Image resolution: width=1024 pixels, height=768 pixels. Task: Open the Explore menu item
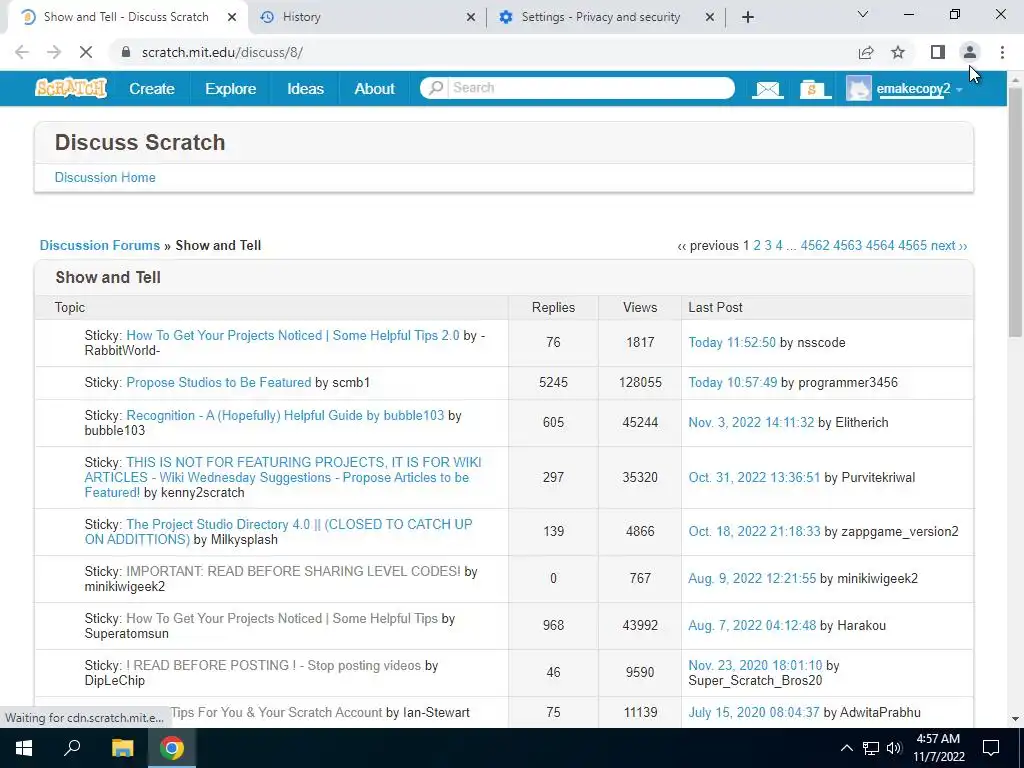pyautogui.click(x=231, y=88)
